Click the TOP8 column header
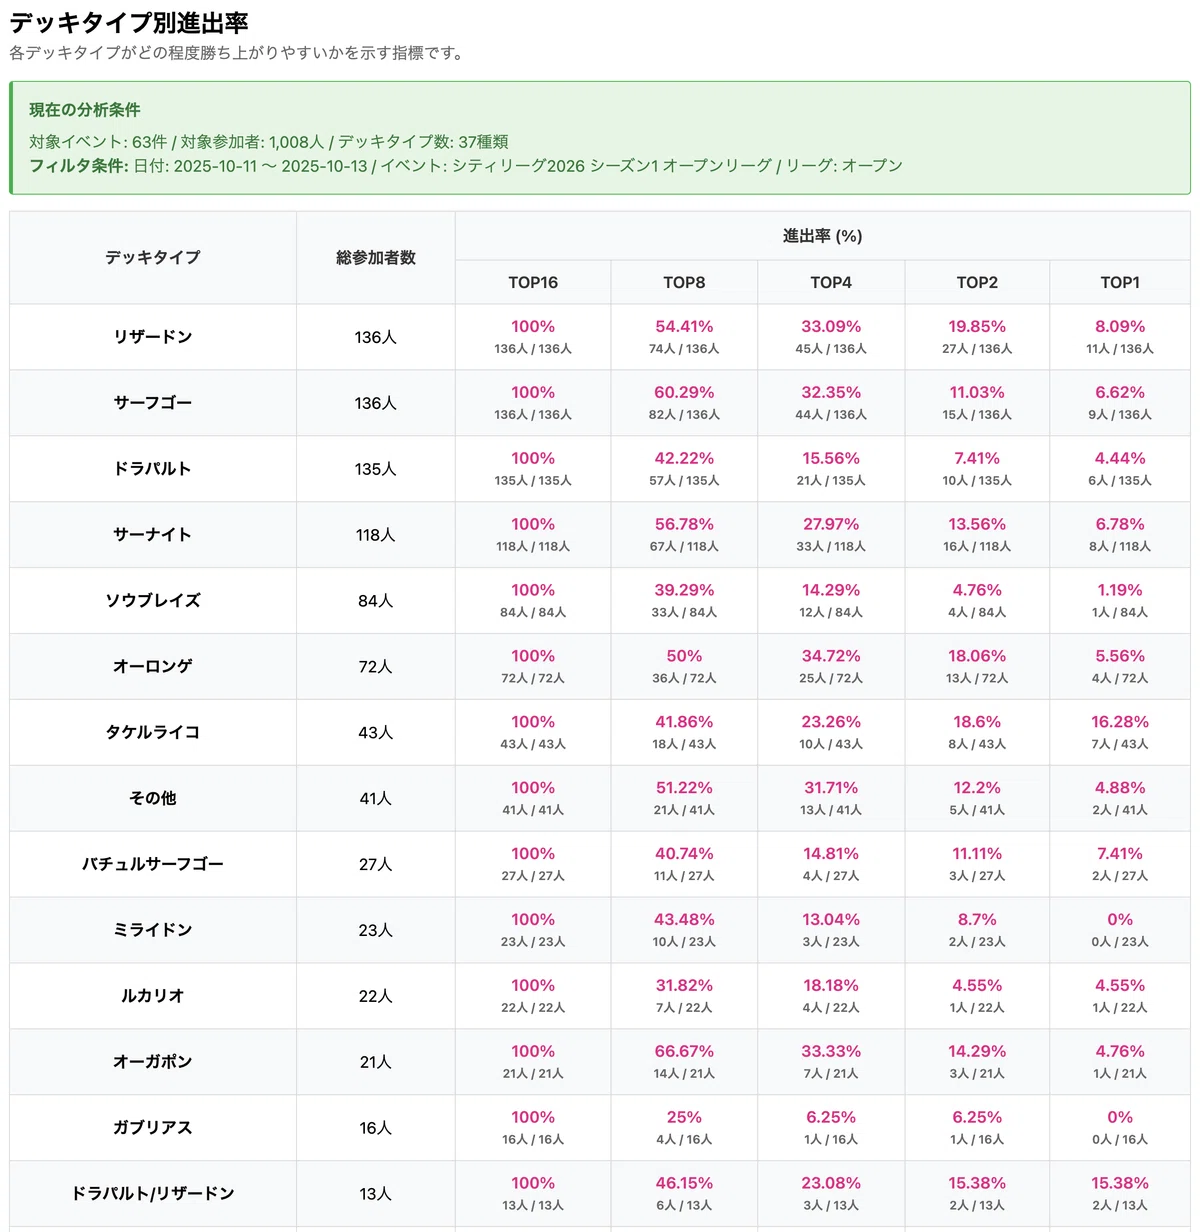Screen dimensions: 1200x1232 click(x=684, y=282)
